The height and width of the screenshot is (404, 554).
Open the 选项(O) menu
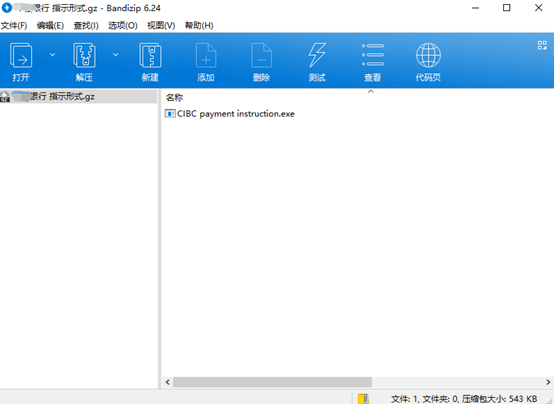(x=123, y=25)
